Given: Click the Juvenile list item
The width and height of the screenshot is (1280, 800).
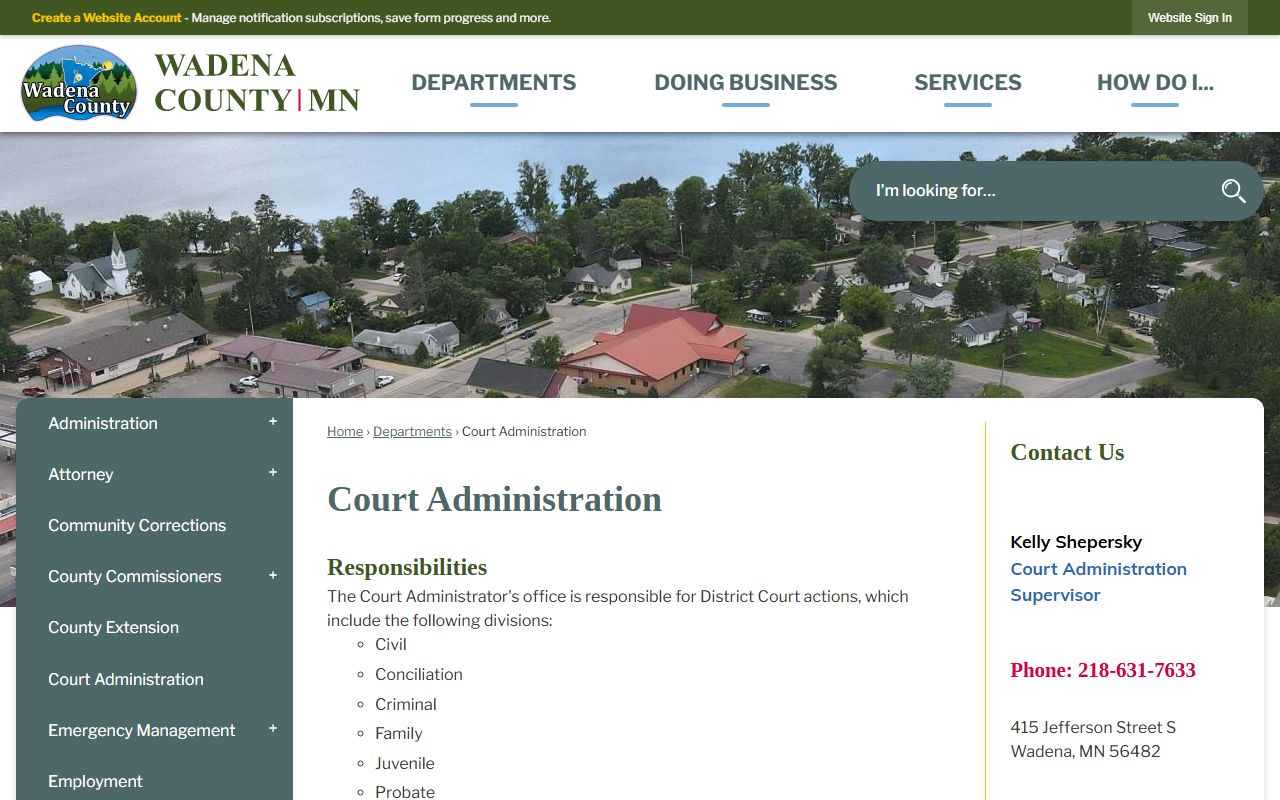Looking at the screenshot, I should pyautogui.click(x=405, y=763).
